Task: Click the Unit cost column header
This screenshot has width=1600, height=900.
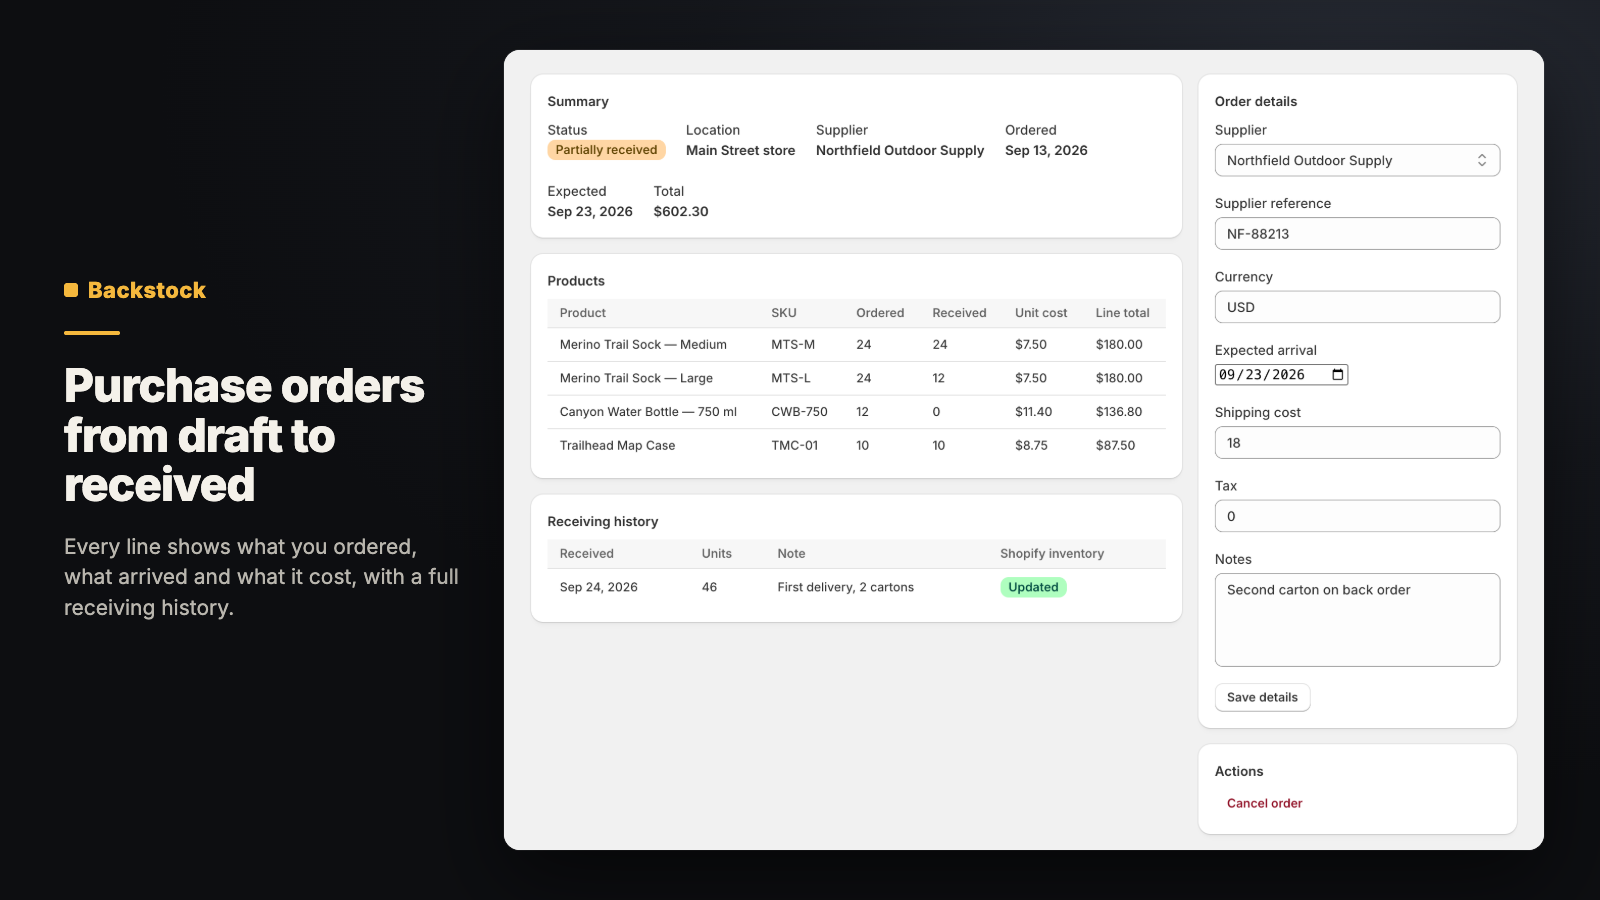Action: pos(1041,313)
